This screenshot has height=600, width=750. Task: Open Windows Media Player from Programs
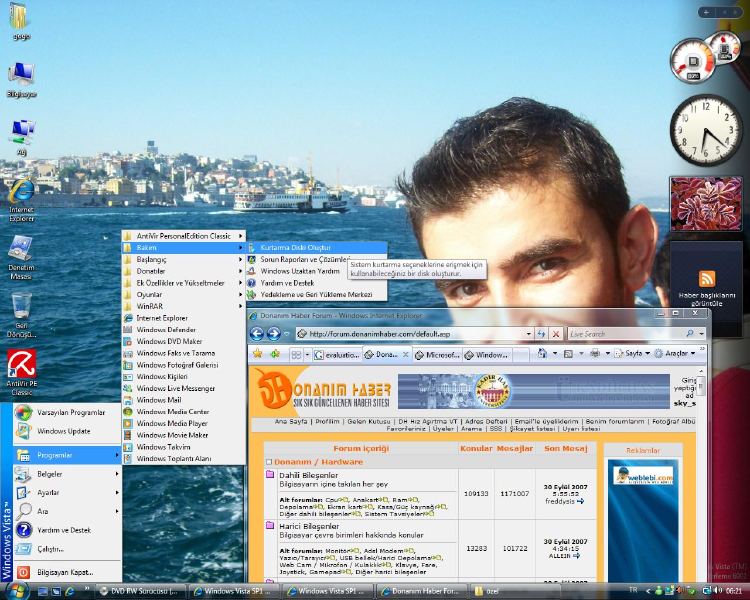coord(184,423)
